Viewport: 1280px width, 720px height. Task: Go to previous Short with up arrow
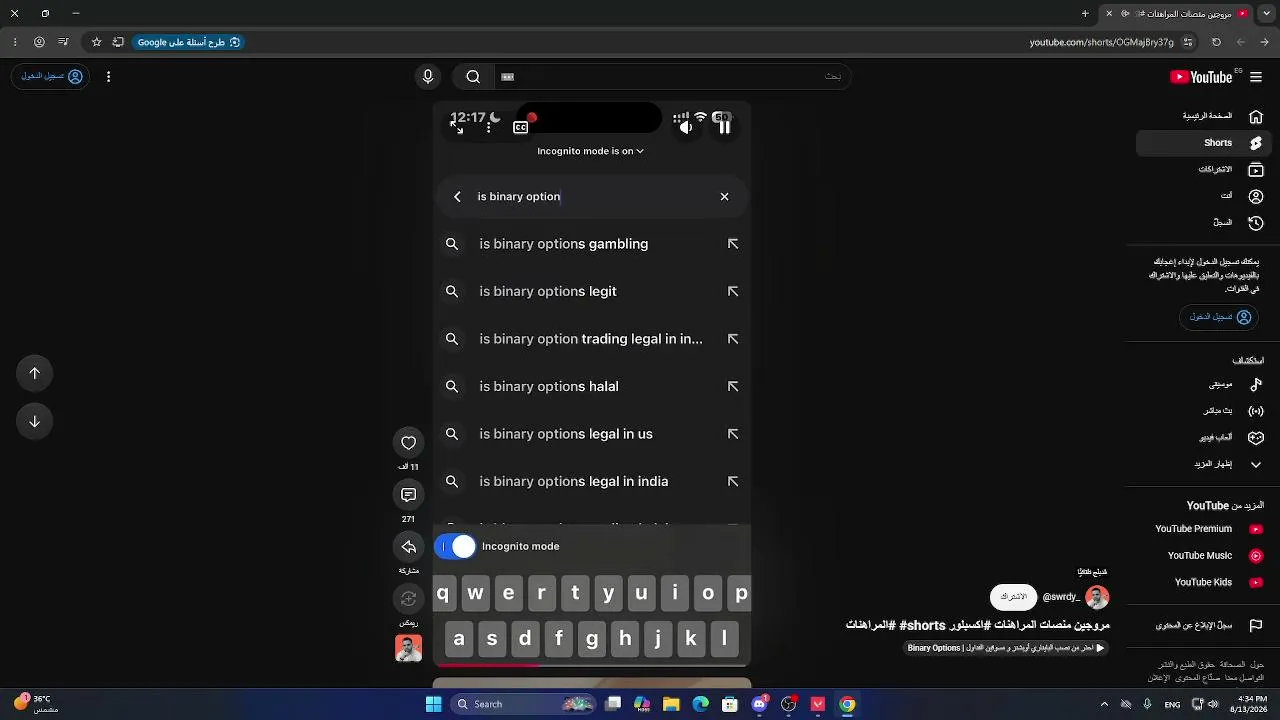(35, 373)
